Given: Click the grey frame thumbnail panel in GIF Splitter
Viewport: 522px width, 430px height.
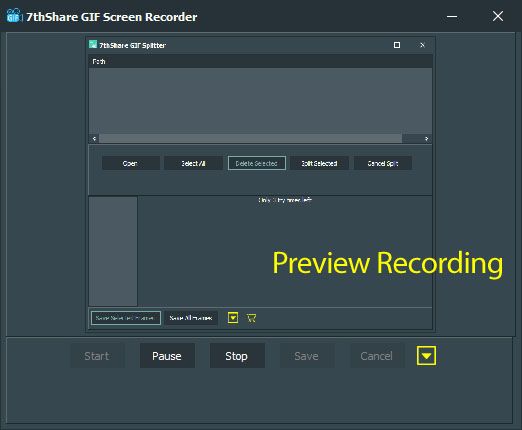Looking at the screenshot, I should [113, 251].
